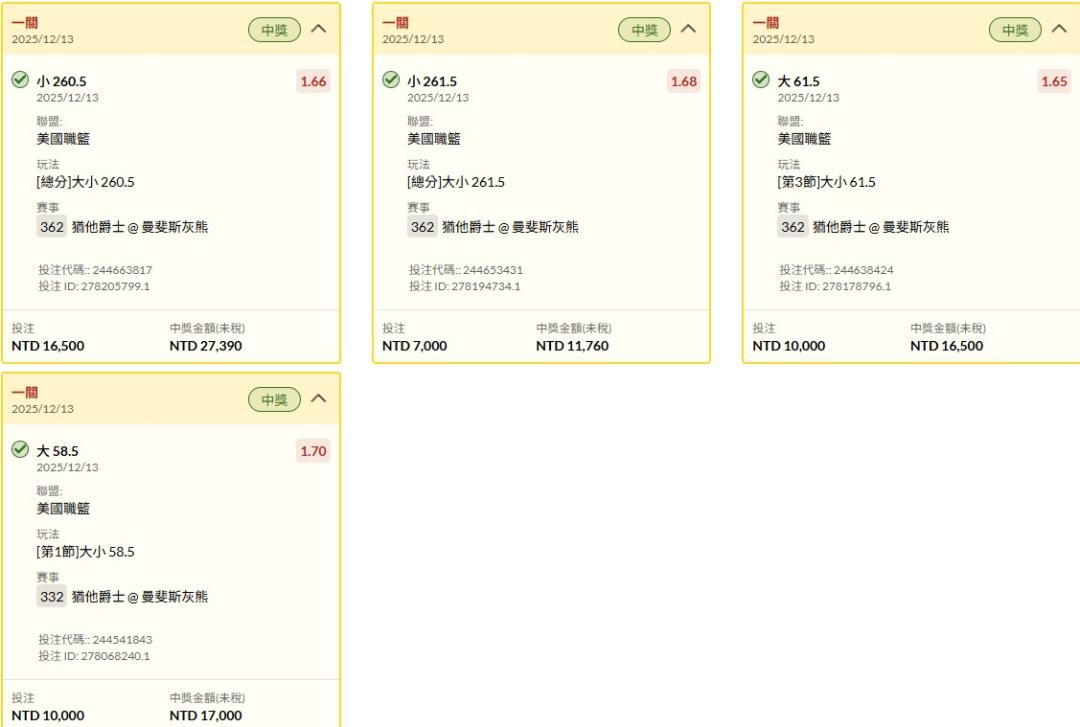Collapse the 大 61.5 bet card chevron
Screen dimensions: 1080x727
point(1059,29)
